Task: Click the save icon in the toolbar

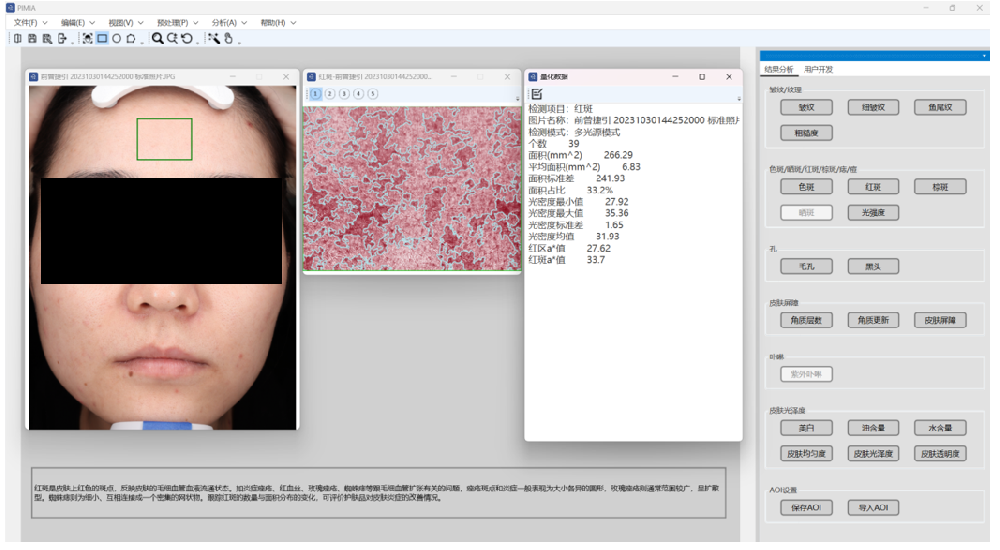Action: pyautogui.click(x=32, y=38)
